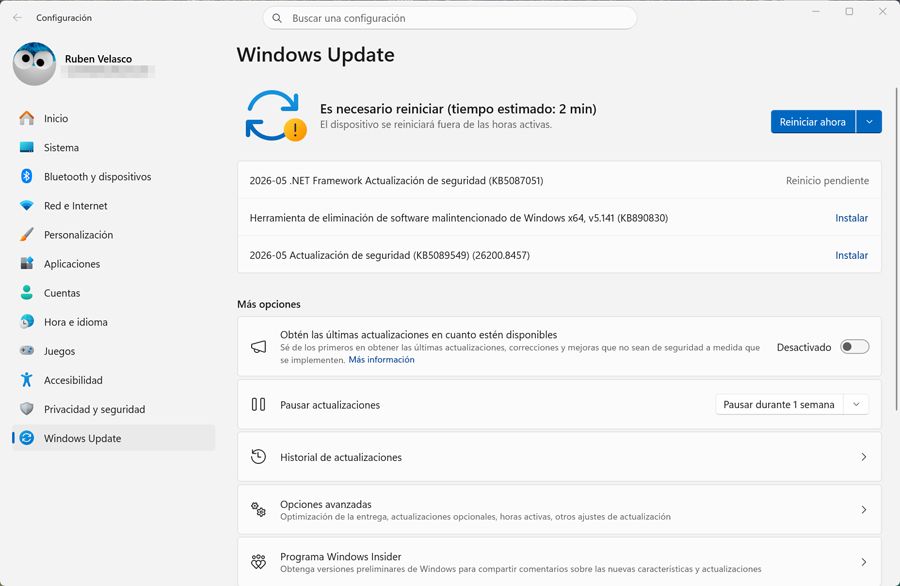
Task: Click the Windows Insider hearts icon
Action: coord(258,562)
